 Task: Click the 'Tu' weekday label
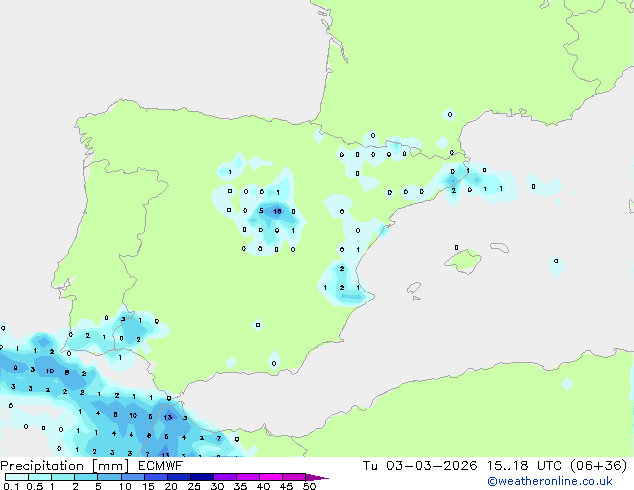coord(370,466)
